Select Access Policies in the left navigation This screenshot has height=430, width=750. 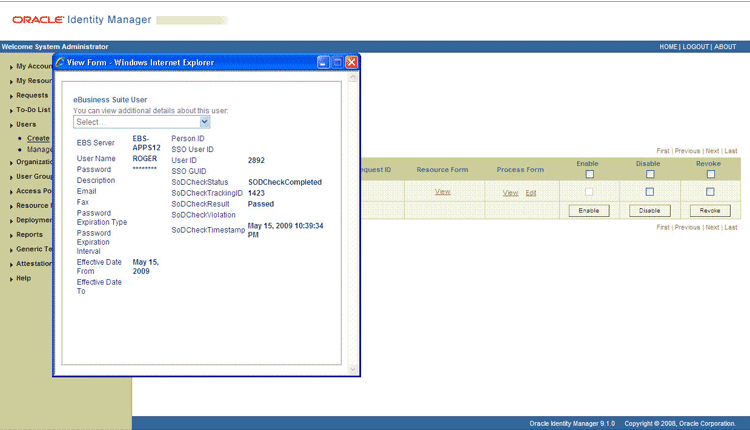tap(34, 191)
